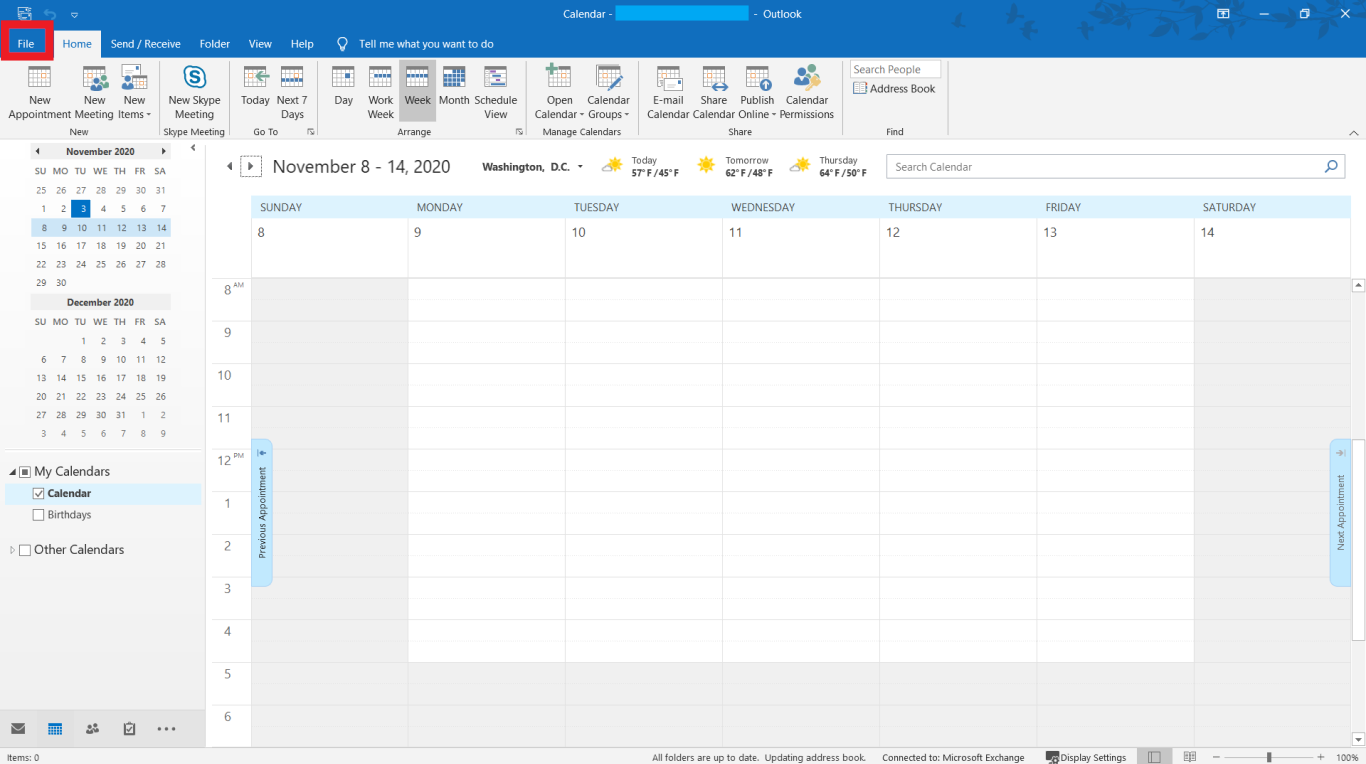Viewport: 1366px width, 764px height.
Task: Open the Send / Receive tab
Action: [x=146, y=44]
